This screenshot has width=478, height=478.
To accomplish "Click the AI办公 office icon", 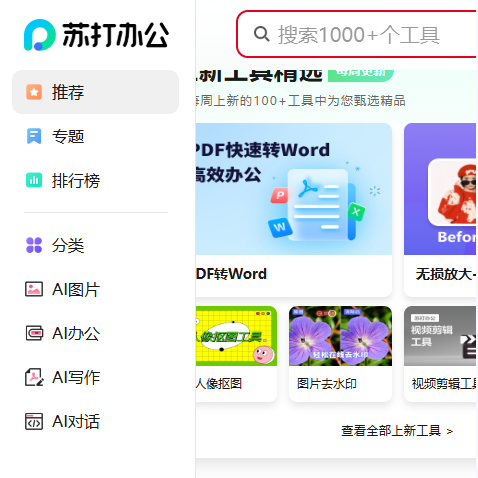I will point(34,333).
